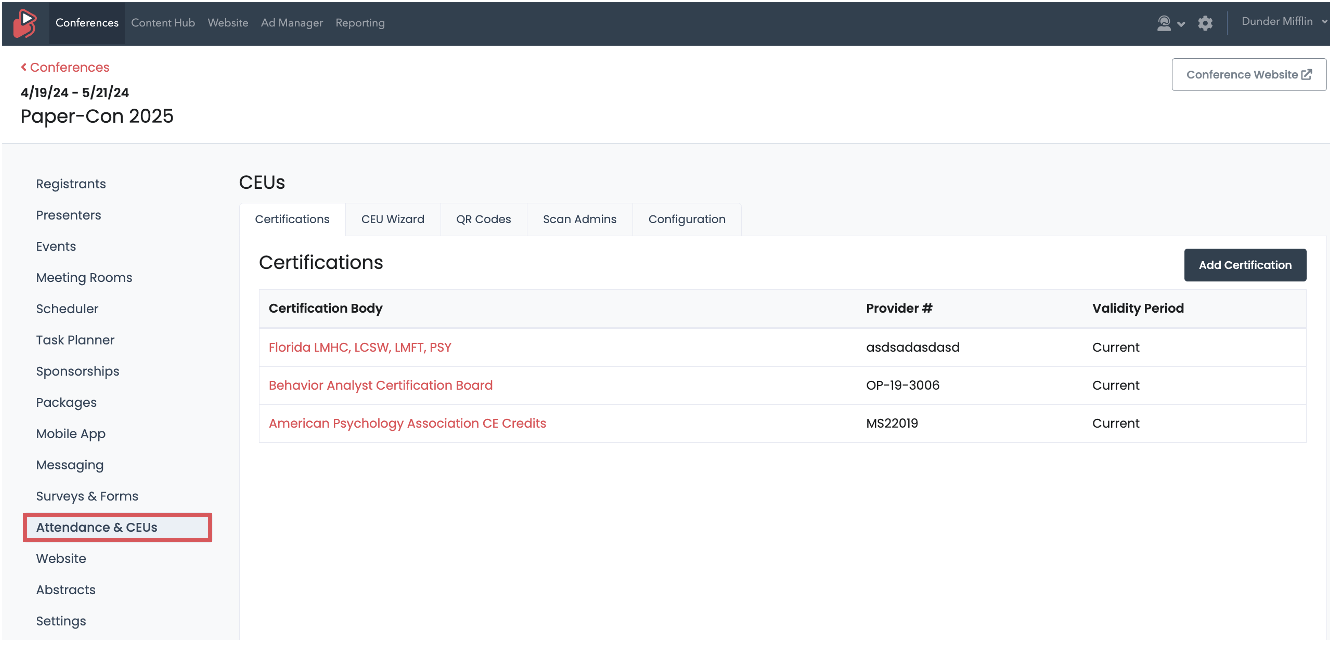Open Behavior Analyst Certification Board link

pyautogui.click(x=381, y=386)
